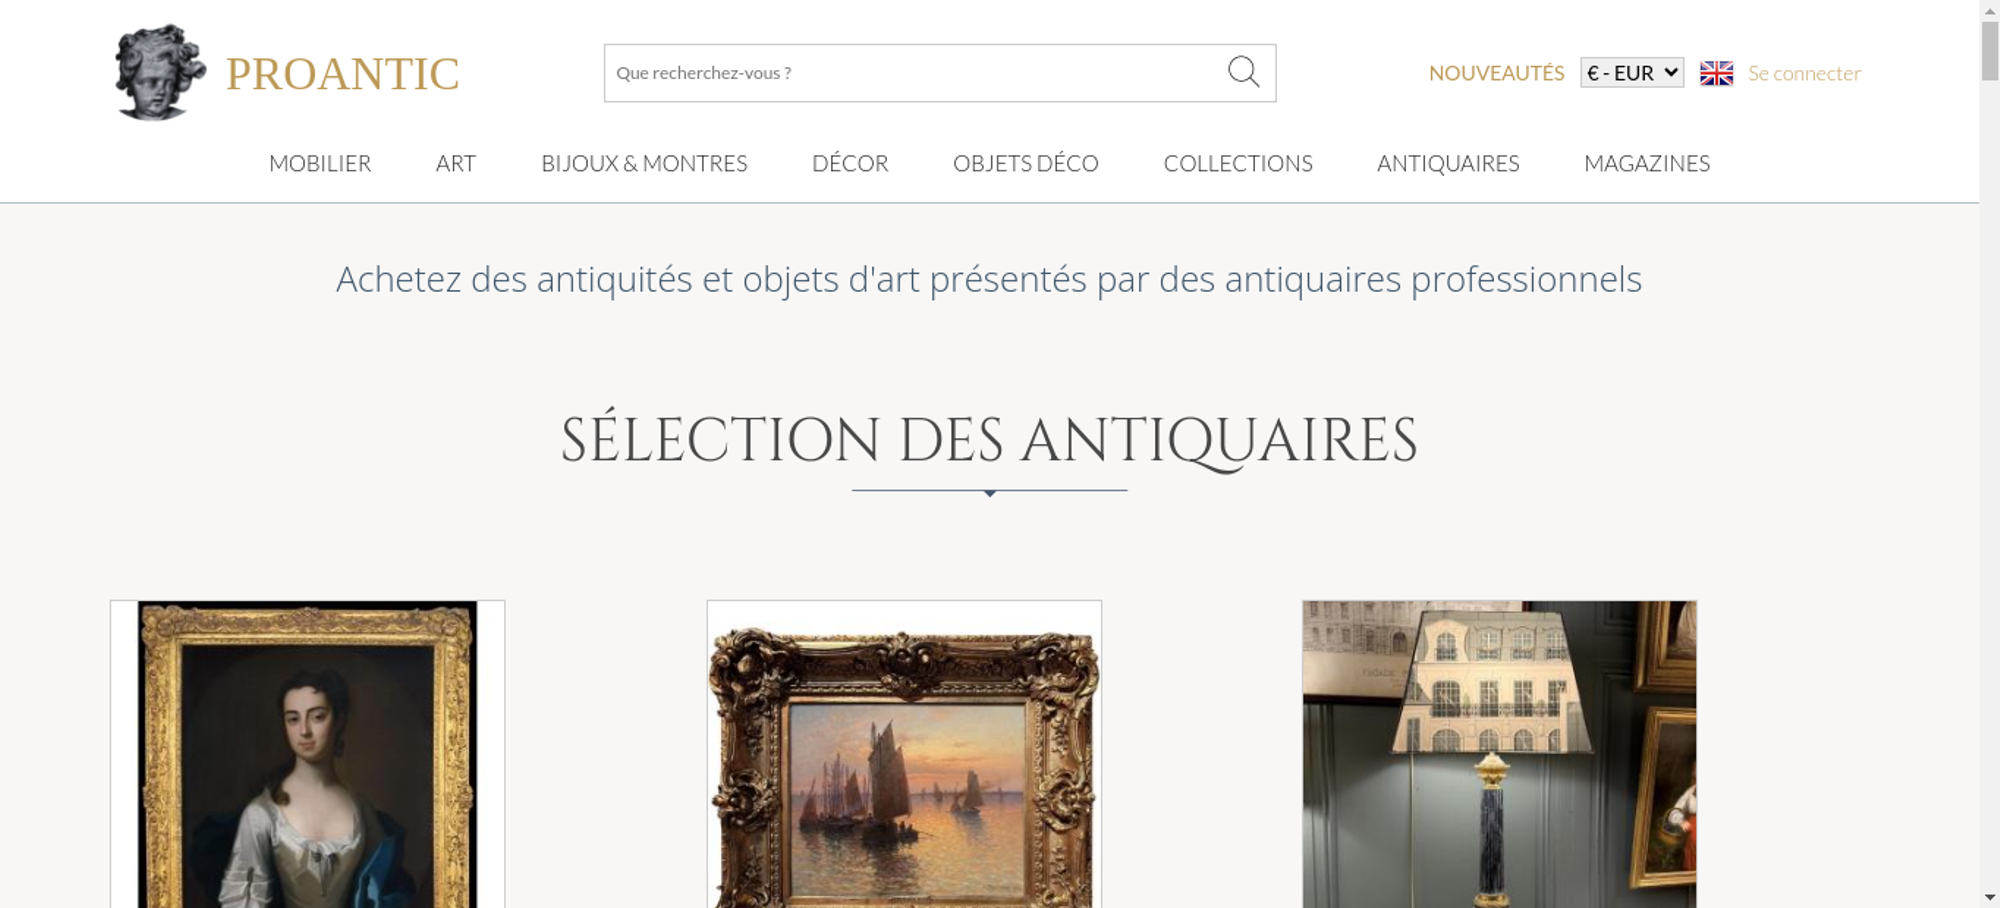The height and width of the screenshot is (908, 2000).
Task: Open the Art menu
Action: pos(456,163)
